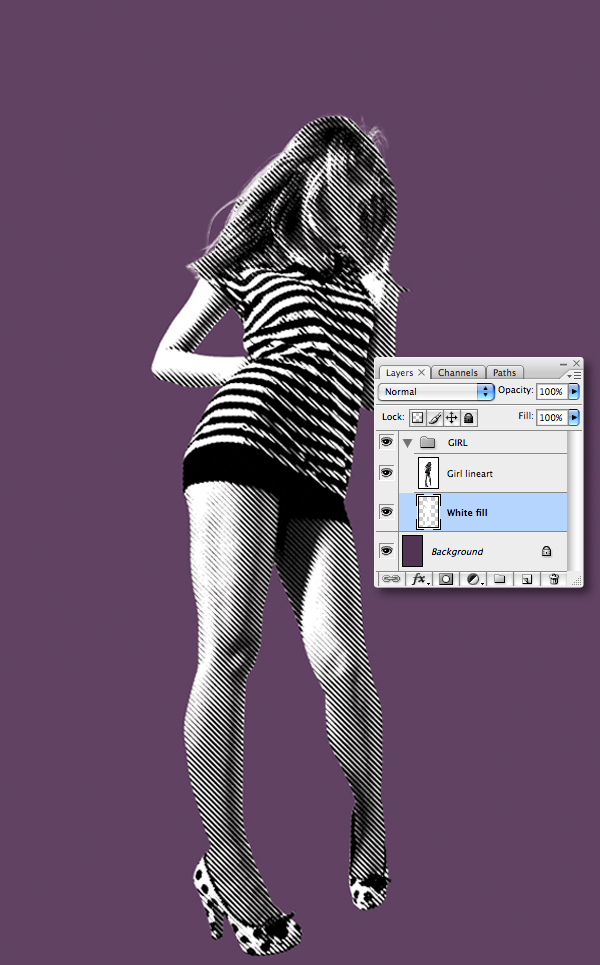Image resolution: width=600 pixels, height=965 pixels.
Task: Toggle Lock all padlock icon
Action: 468,418
